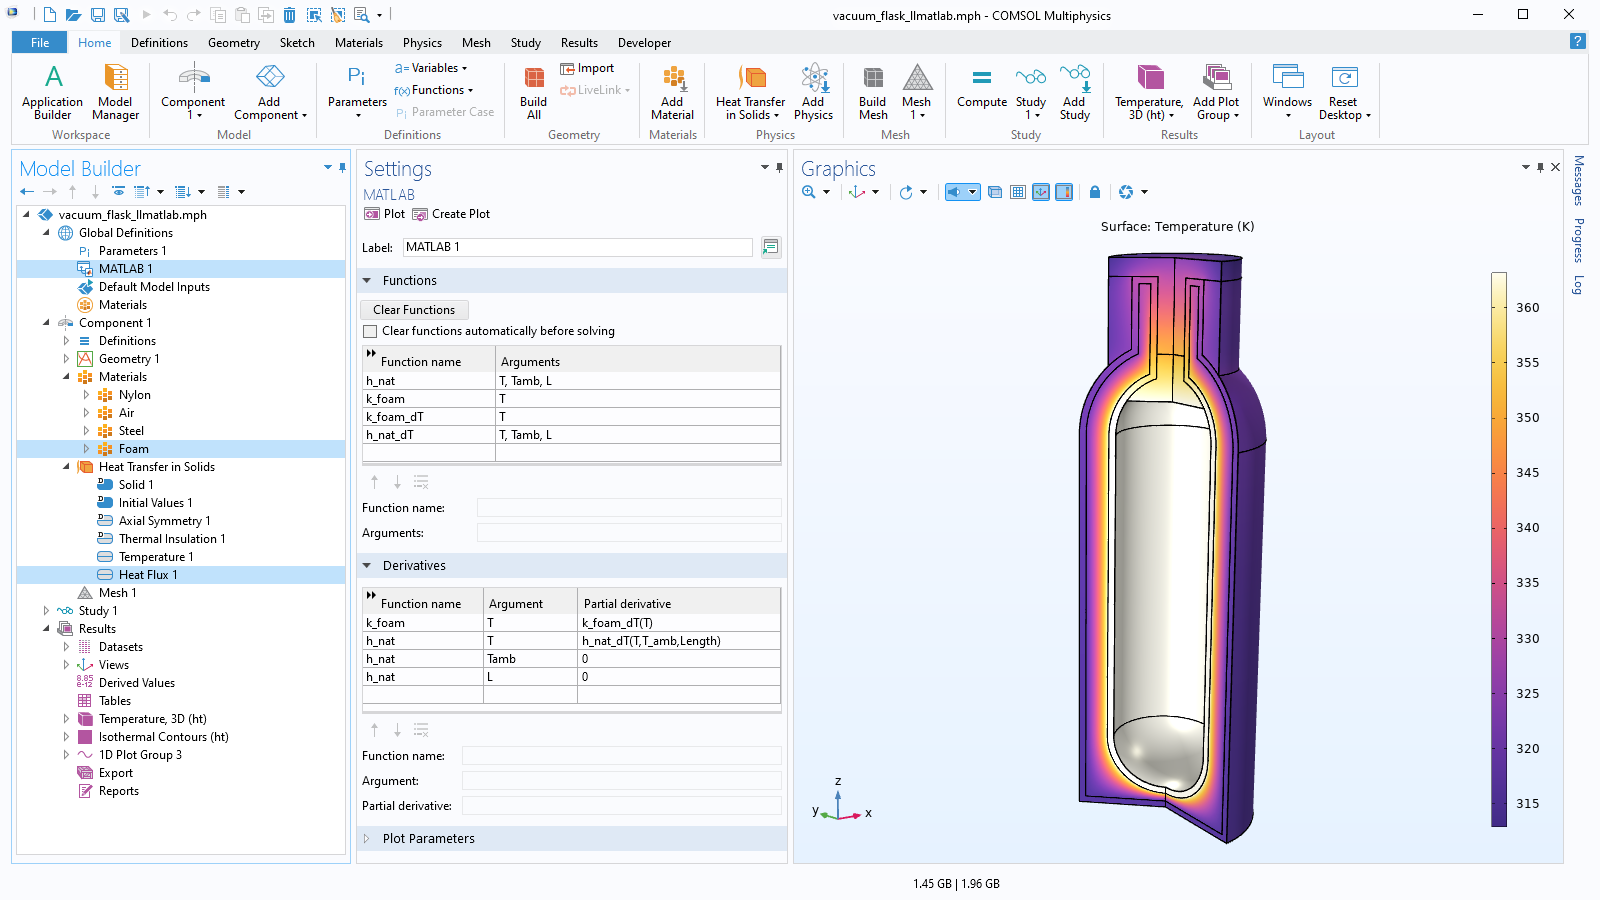Screen dimensions: 1600x900
Task: Click Add Material in the ribbon
Action: coord(673,92)
